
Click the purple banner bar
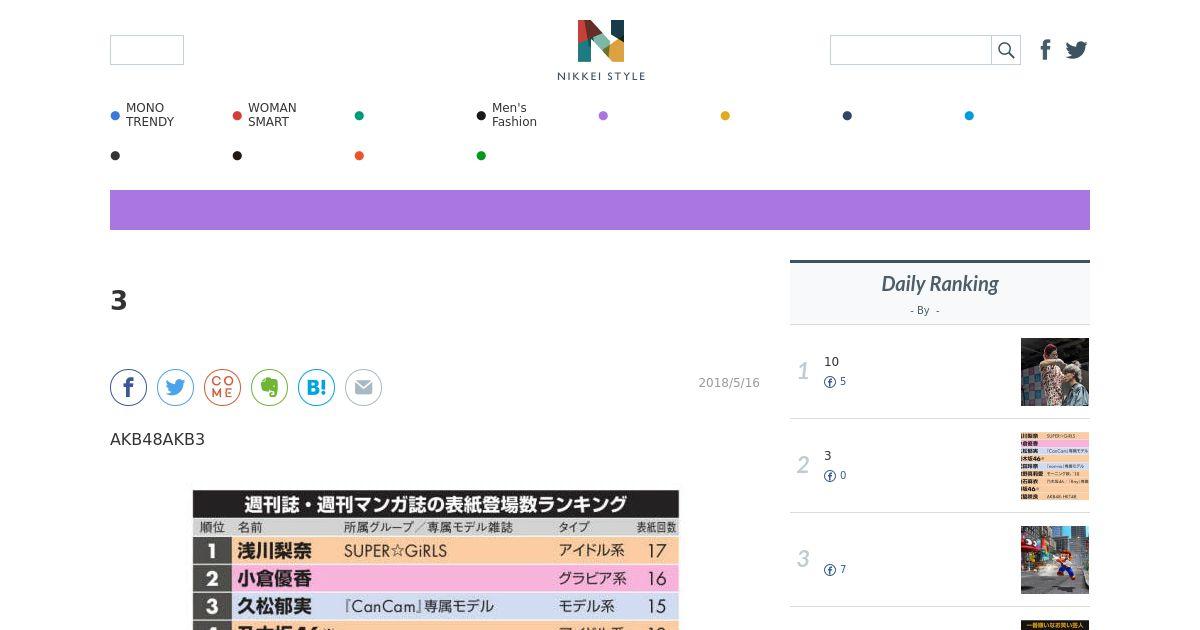(x=600, y=210)
